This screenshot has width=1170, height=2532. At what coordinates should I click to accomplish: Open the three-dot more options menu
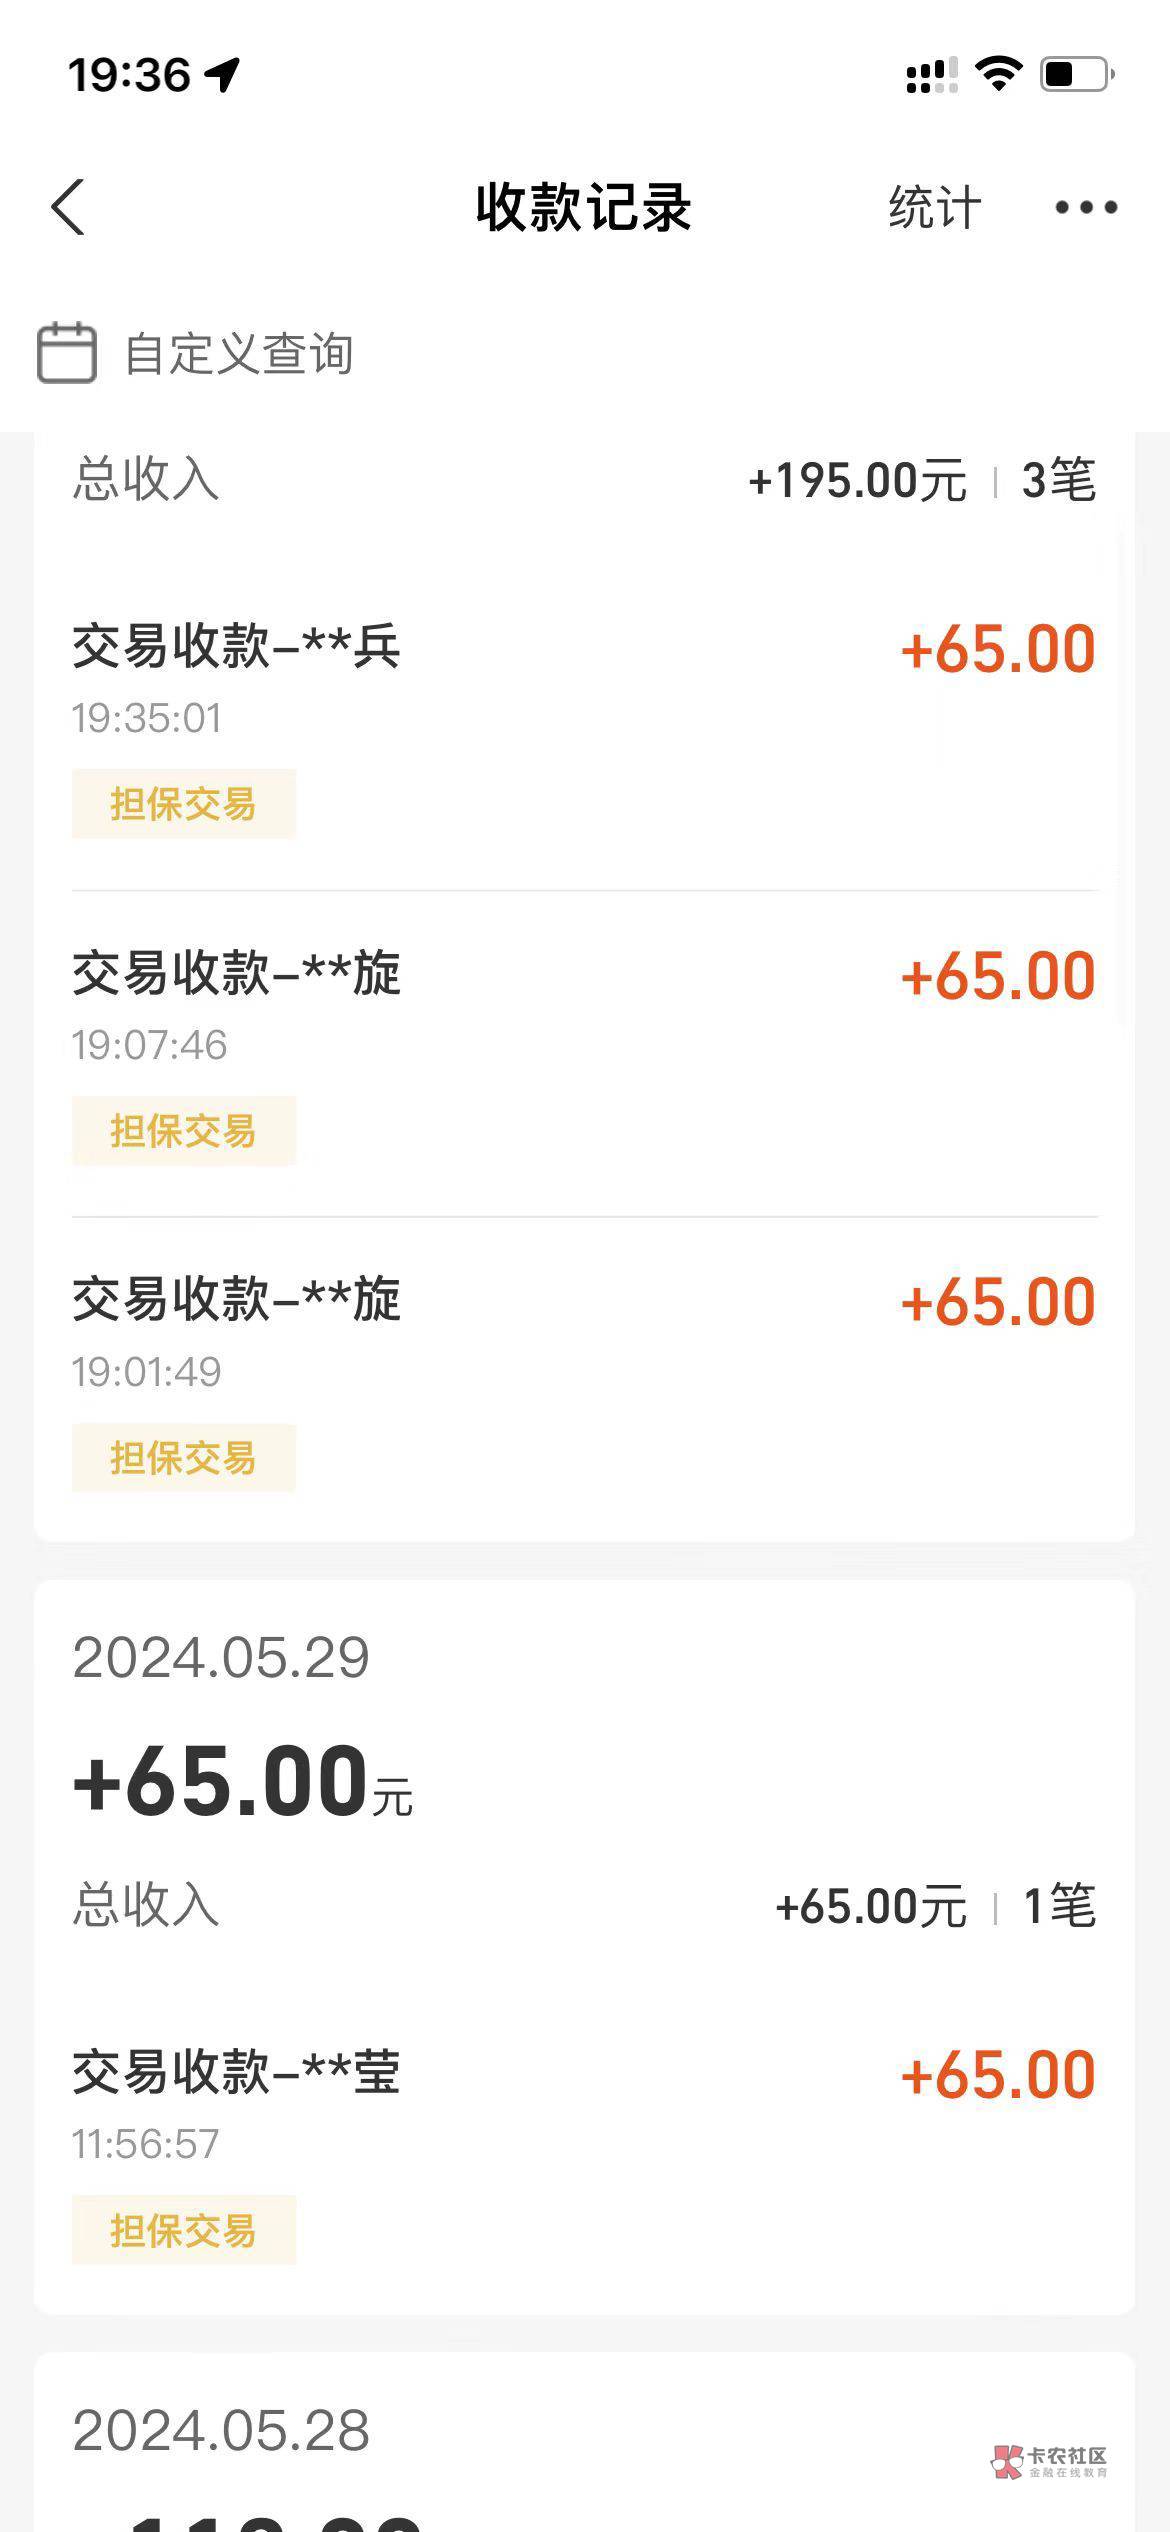pos(1086,208)
